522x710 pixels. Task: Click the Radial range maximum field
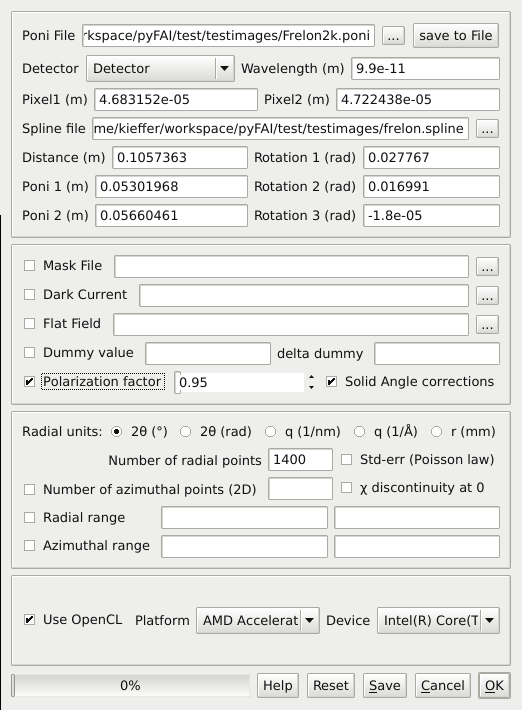tap(417, 518)
